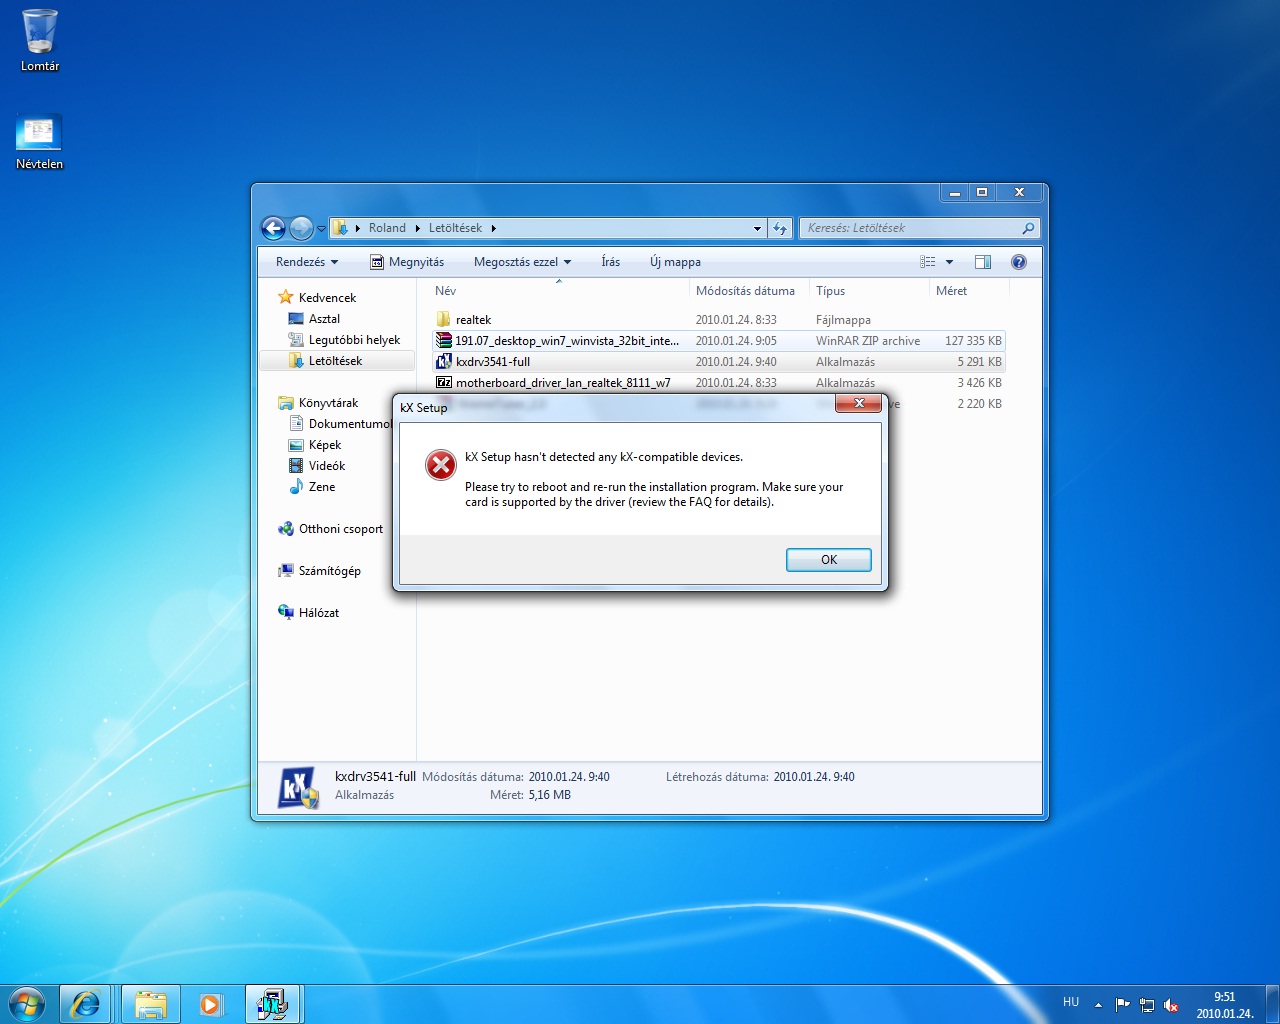Switch to kX Setup taskbar button
This screenshot has width=1280, height=1024.
click(273, 1004)
